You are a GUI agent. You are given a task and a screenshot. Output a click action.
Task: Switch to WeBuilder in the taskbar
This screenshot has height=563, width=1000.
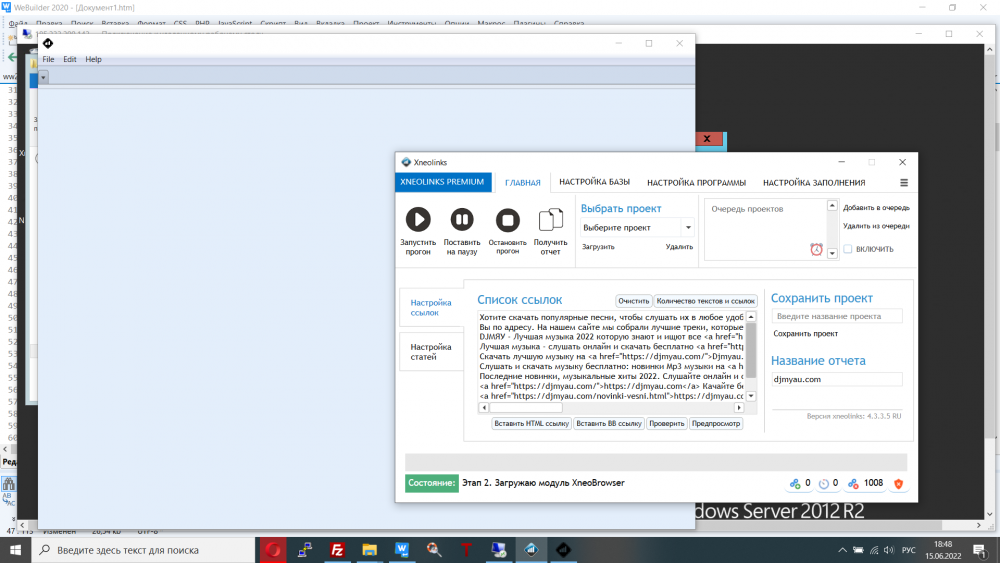pyautogui.click(x=402, y=550)
